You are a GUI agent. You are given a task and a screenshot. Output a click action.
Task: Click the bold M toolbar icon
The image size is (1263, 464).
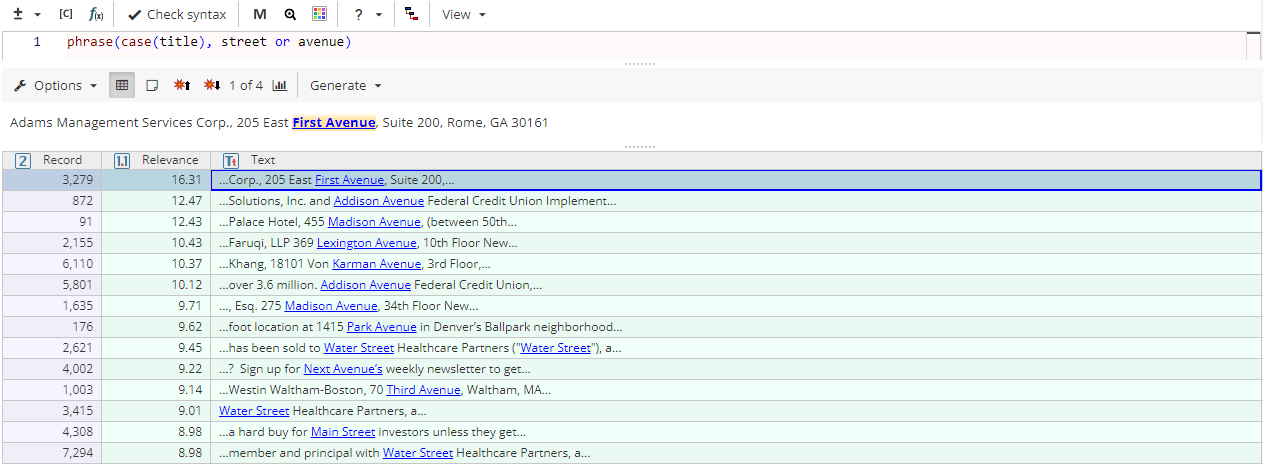pos(260,15)
